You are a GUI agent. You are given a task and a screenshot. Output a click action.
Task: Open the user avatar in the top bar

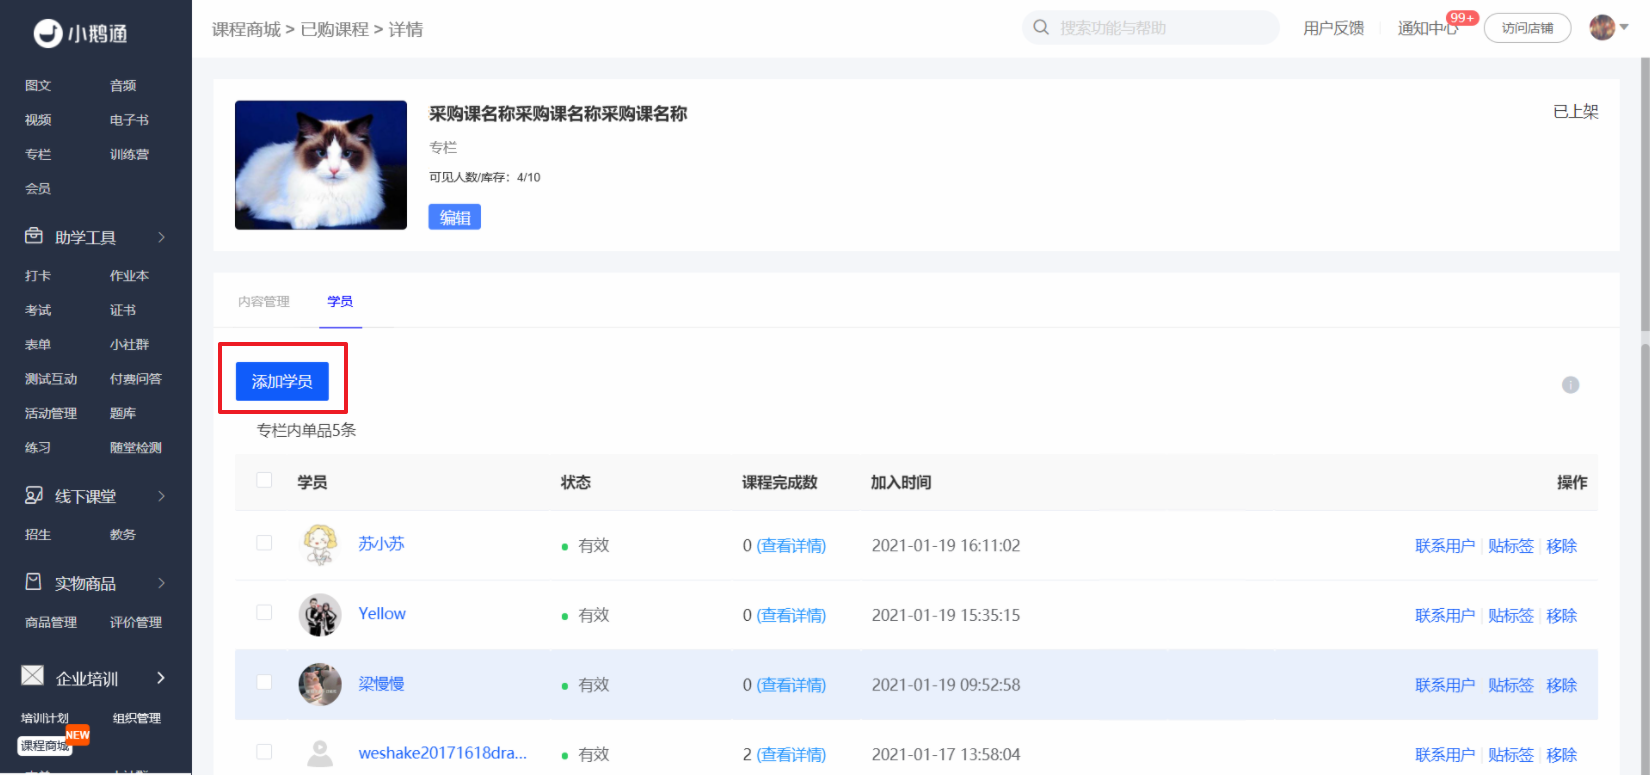[x=1602, y=27]
